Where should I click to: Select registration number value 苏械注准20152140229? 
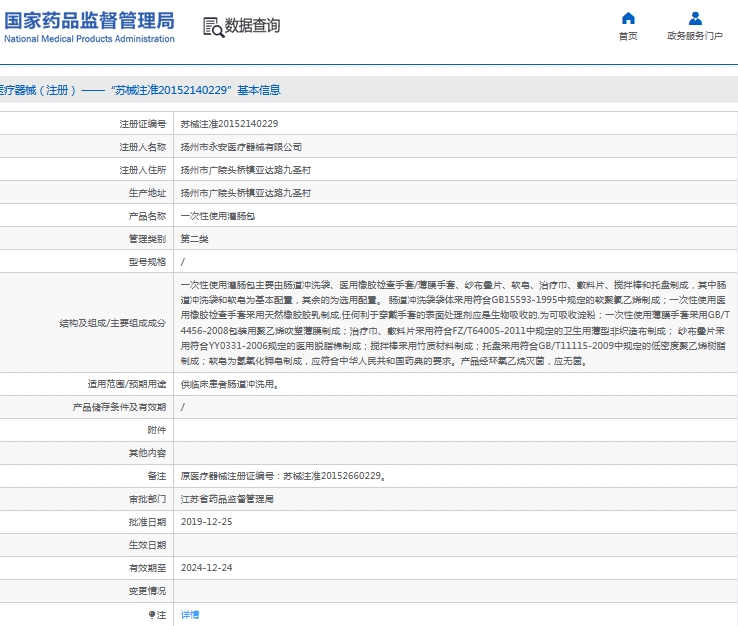point(229,124)
